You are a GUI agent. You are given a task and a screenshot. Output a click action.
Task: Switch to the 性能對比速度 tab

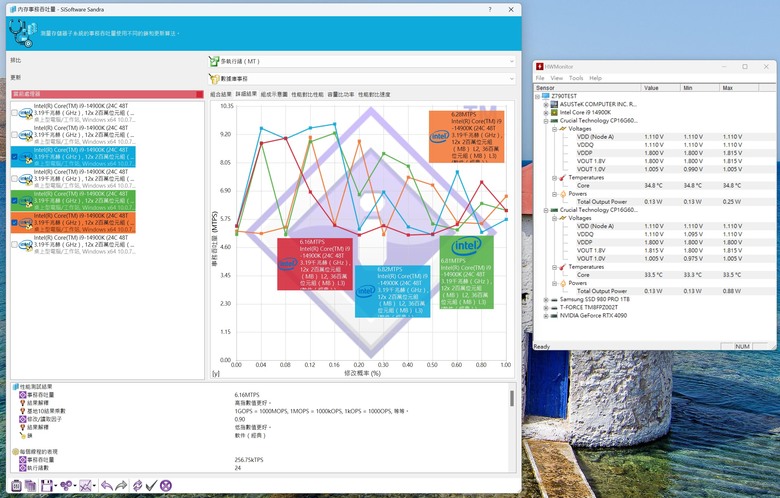(374, 94)
